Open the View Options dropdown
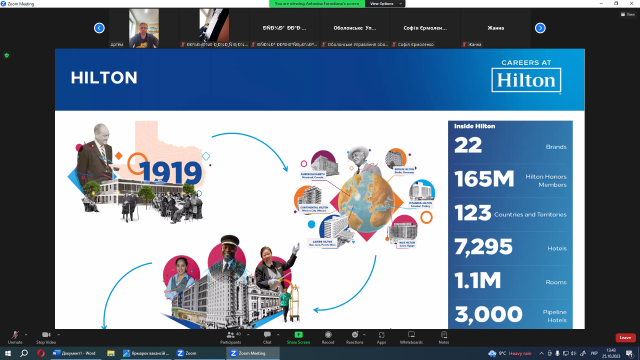Image resolution: width=640 pixels, height=360 pixels. [384, 4]
